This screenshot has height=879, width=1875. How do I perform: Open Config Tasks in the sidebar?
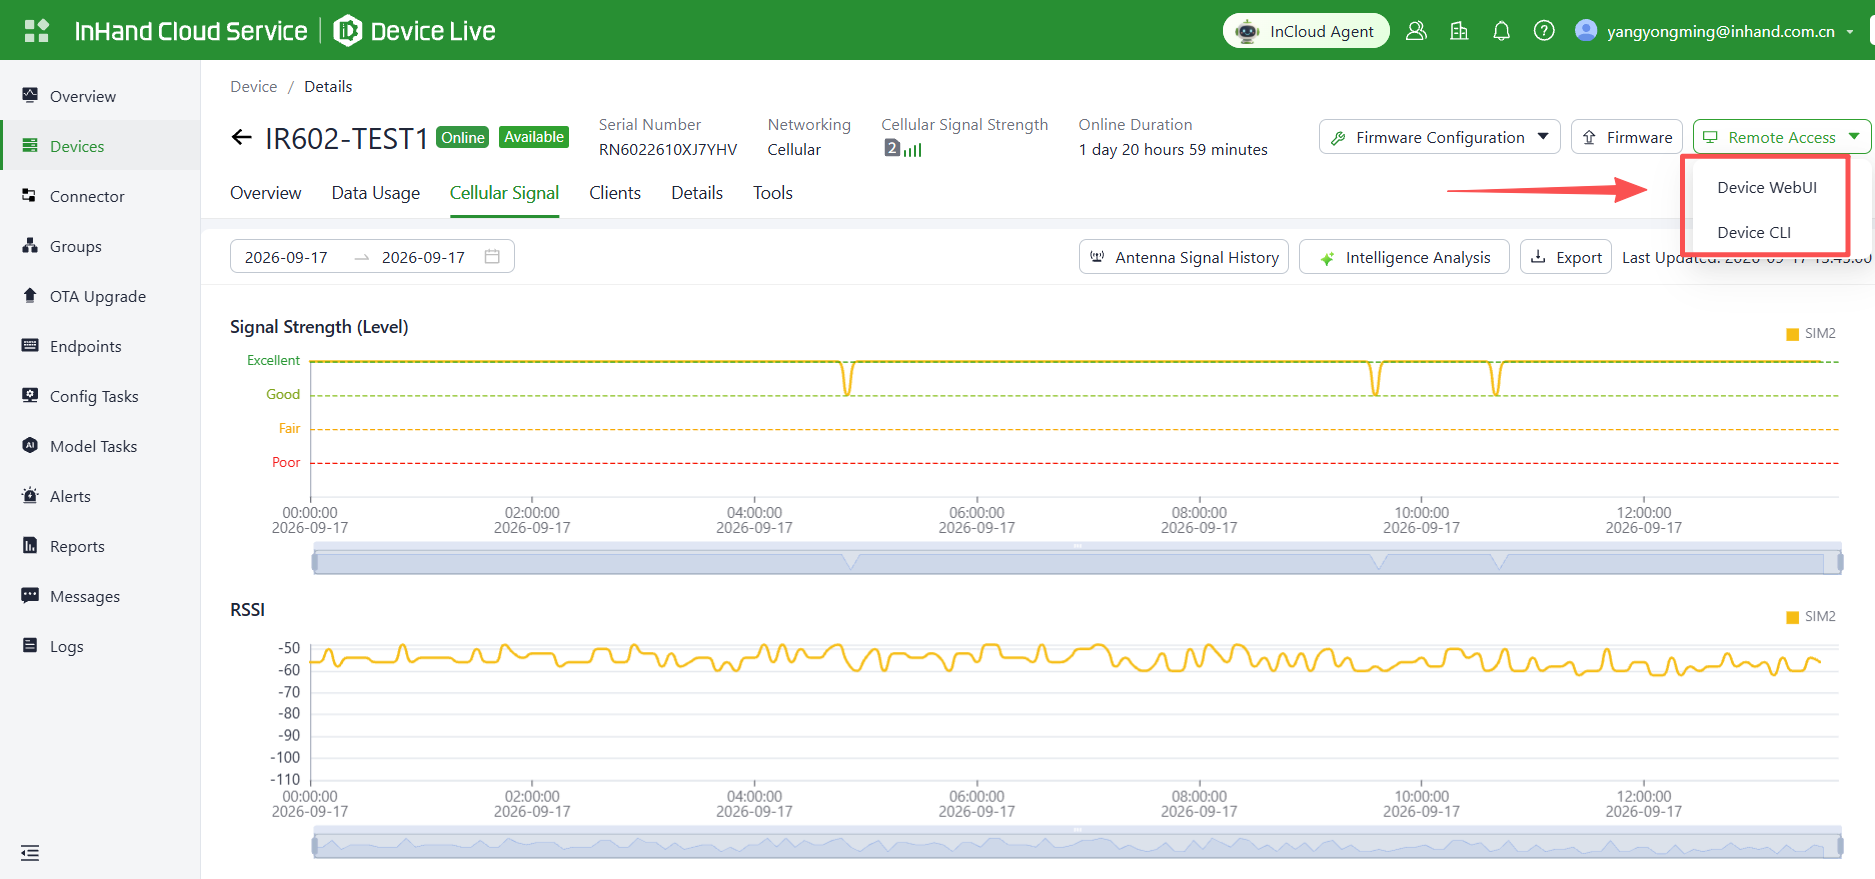100,396
